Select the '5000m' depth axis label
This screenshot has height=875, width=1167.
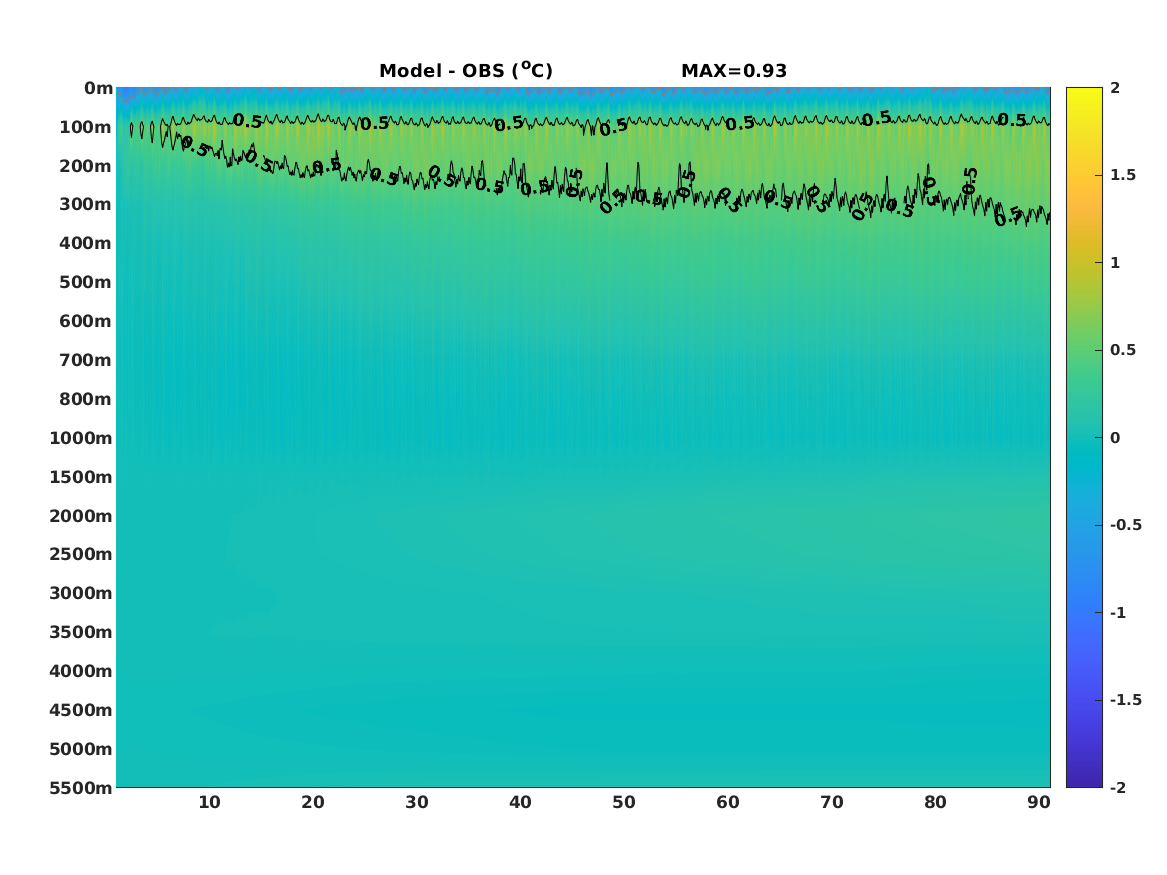tap(81, 749)
